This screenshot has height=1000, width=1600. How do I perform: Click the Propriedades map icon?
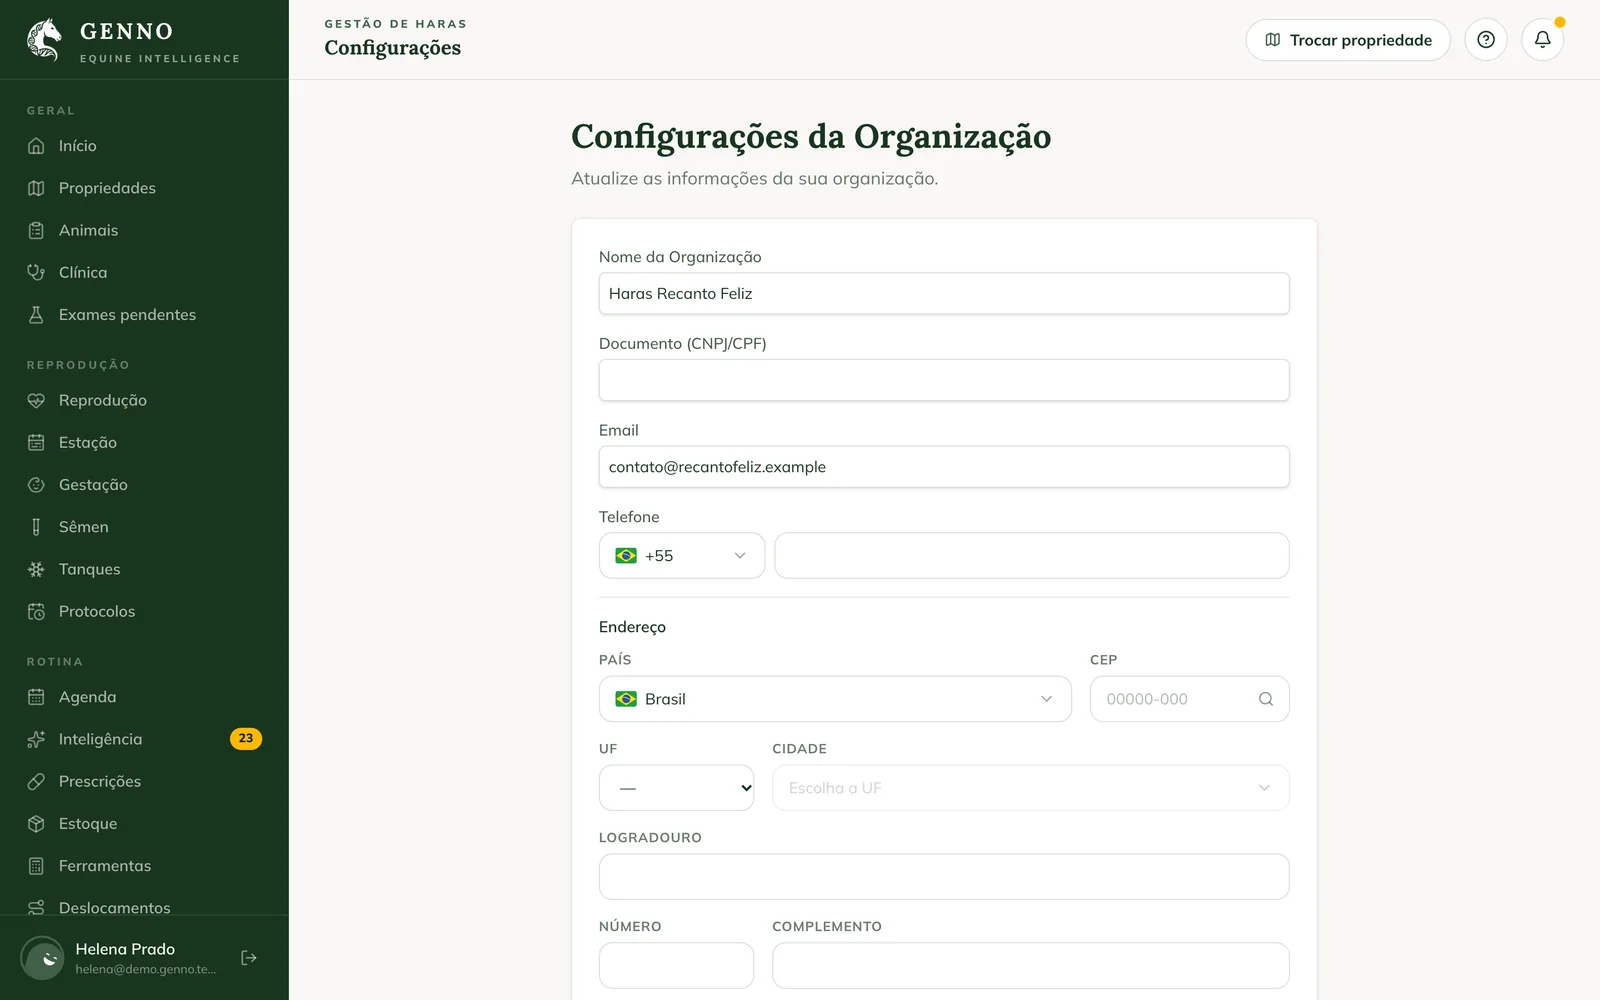(x=36, y=188)
